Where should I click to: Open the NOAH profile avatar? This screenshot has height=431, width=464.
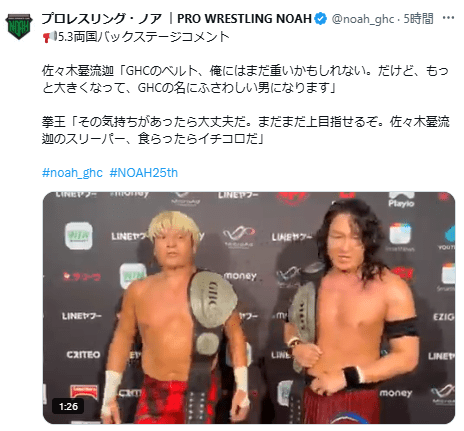coord(19,27)
